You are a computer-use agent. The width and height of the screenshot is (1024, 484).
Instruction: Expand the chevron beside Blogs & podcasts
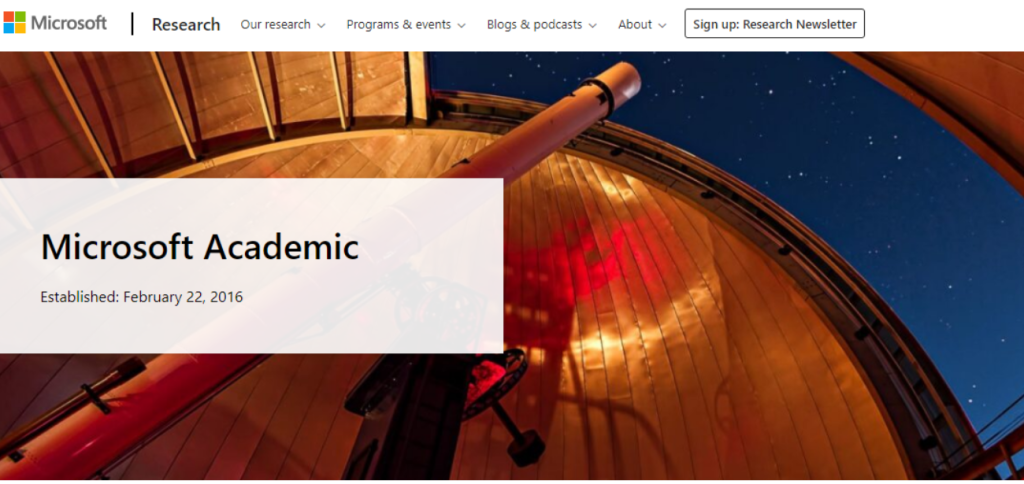[x=592, y=25]
